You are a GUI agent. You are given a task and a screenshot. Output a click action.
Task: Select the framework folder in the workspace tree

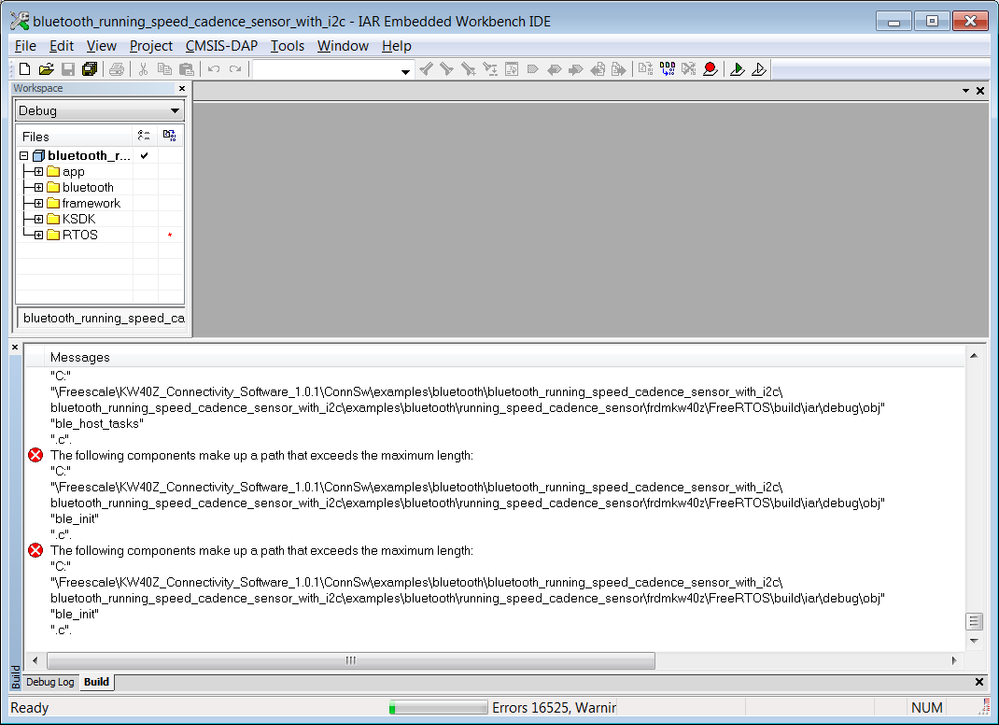pos(91,203)
